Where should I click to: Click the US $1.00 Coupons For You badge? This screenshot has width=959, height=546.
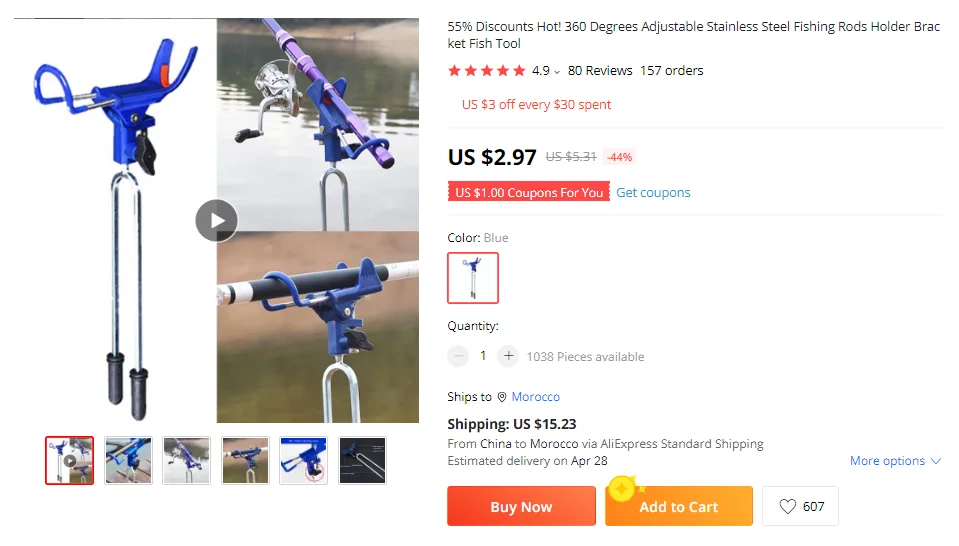(528, 191)
